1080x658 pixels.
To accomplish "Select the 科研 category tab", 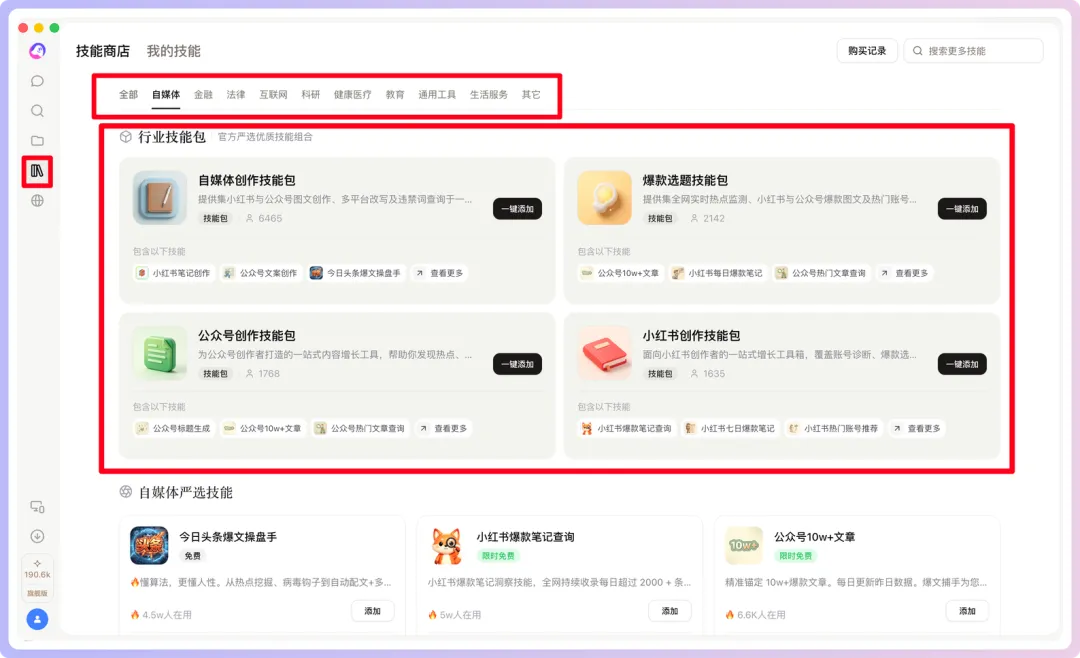I will [311, 95].
